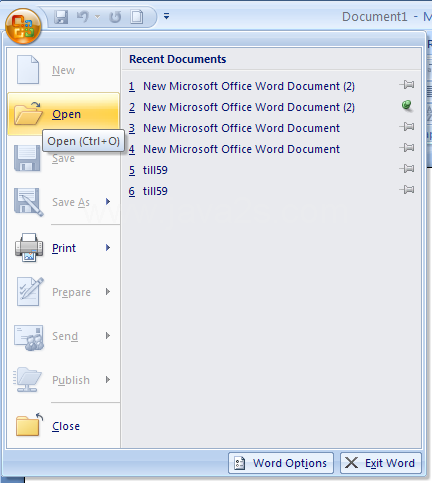432x483 pixels.
Task: Pin recent document 1 to the list
Action: tap(407, 85)
